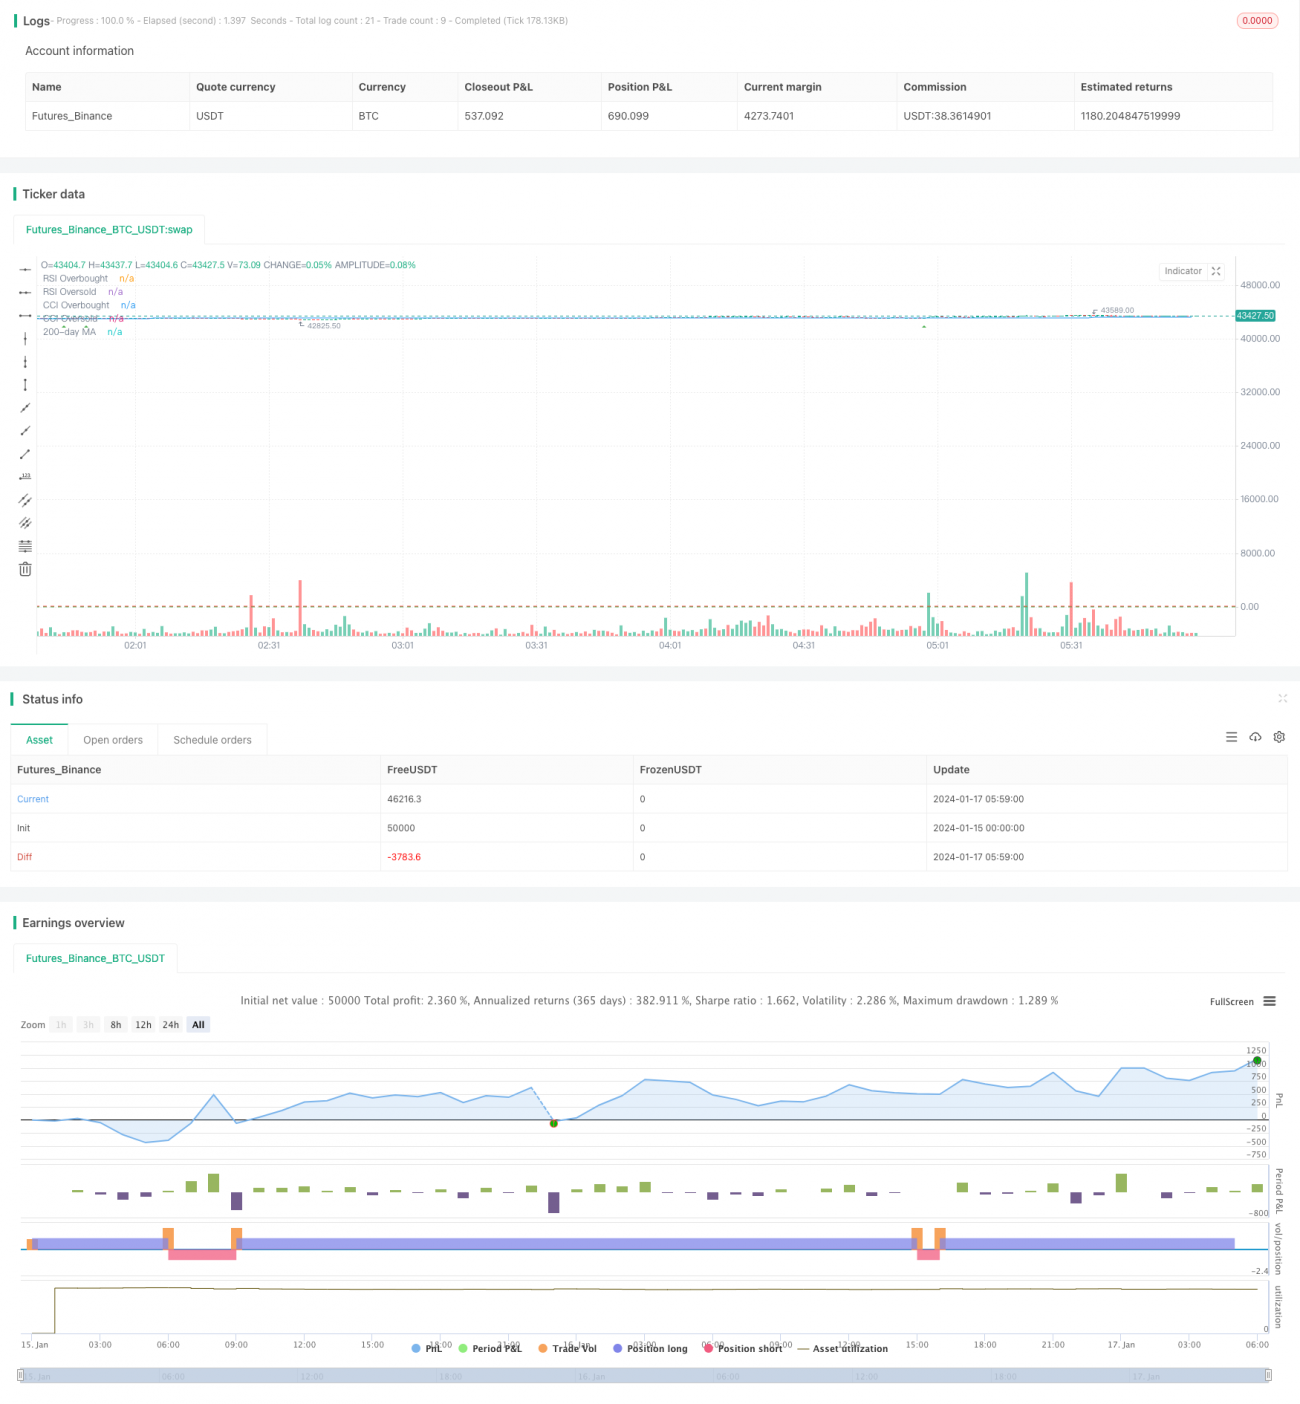The height and width of the screenshot is (1404, 1300).
Task: Select the Schedule orders tab
Action: (212, 740)
